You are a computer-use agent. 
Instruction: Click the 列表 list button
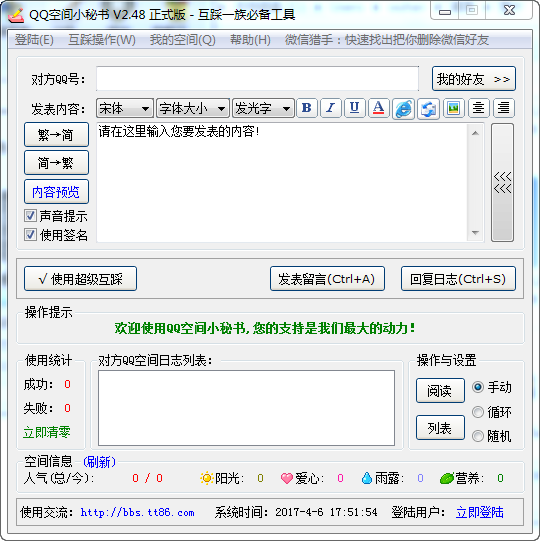tap(440, 428)
